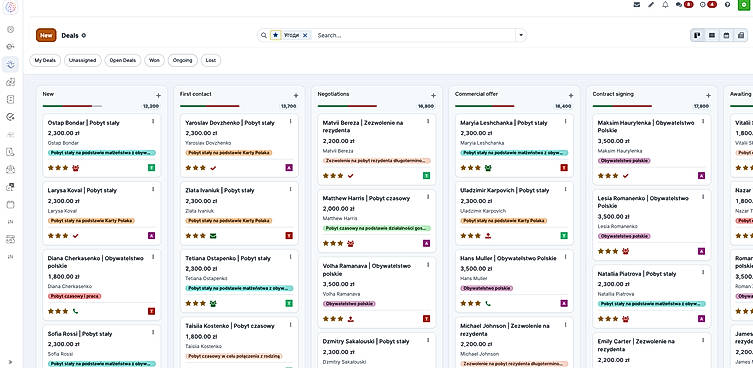Open the kebab menu on Tetiana Ostapenko card
The width and height of the screenshot is (753, 368).
[291, 257]
